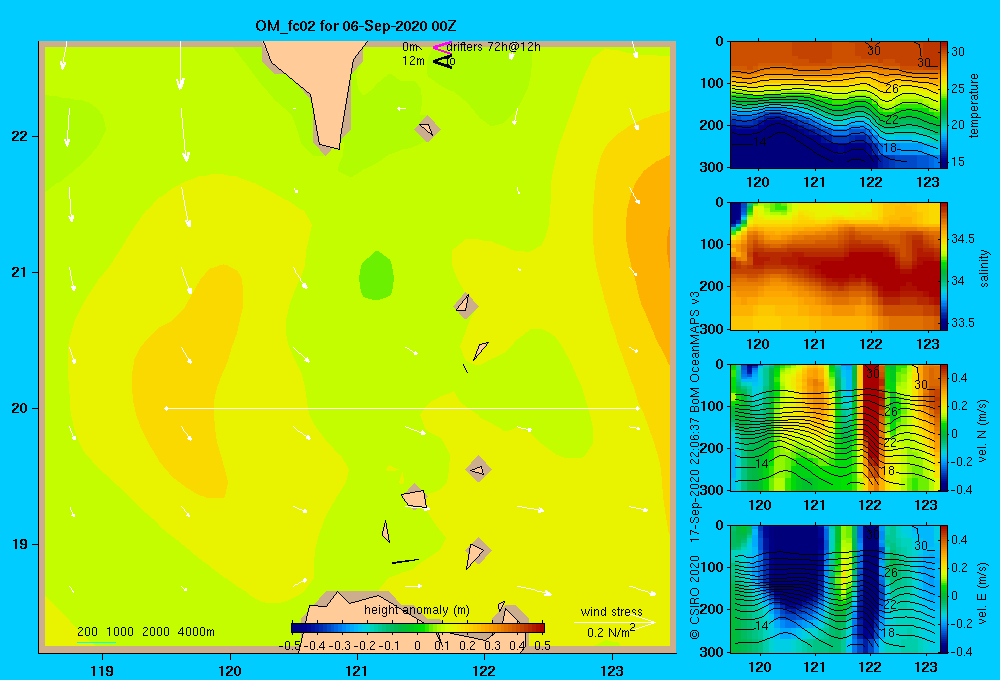Click the magenta 0m drifter marker in legend
The image size is (1000, 680).
click(x=441, y=47)
